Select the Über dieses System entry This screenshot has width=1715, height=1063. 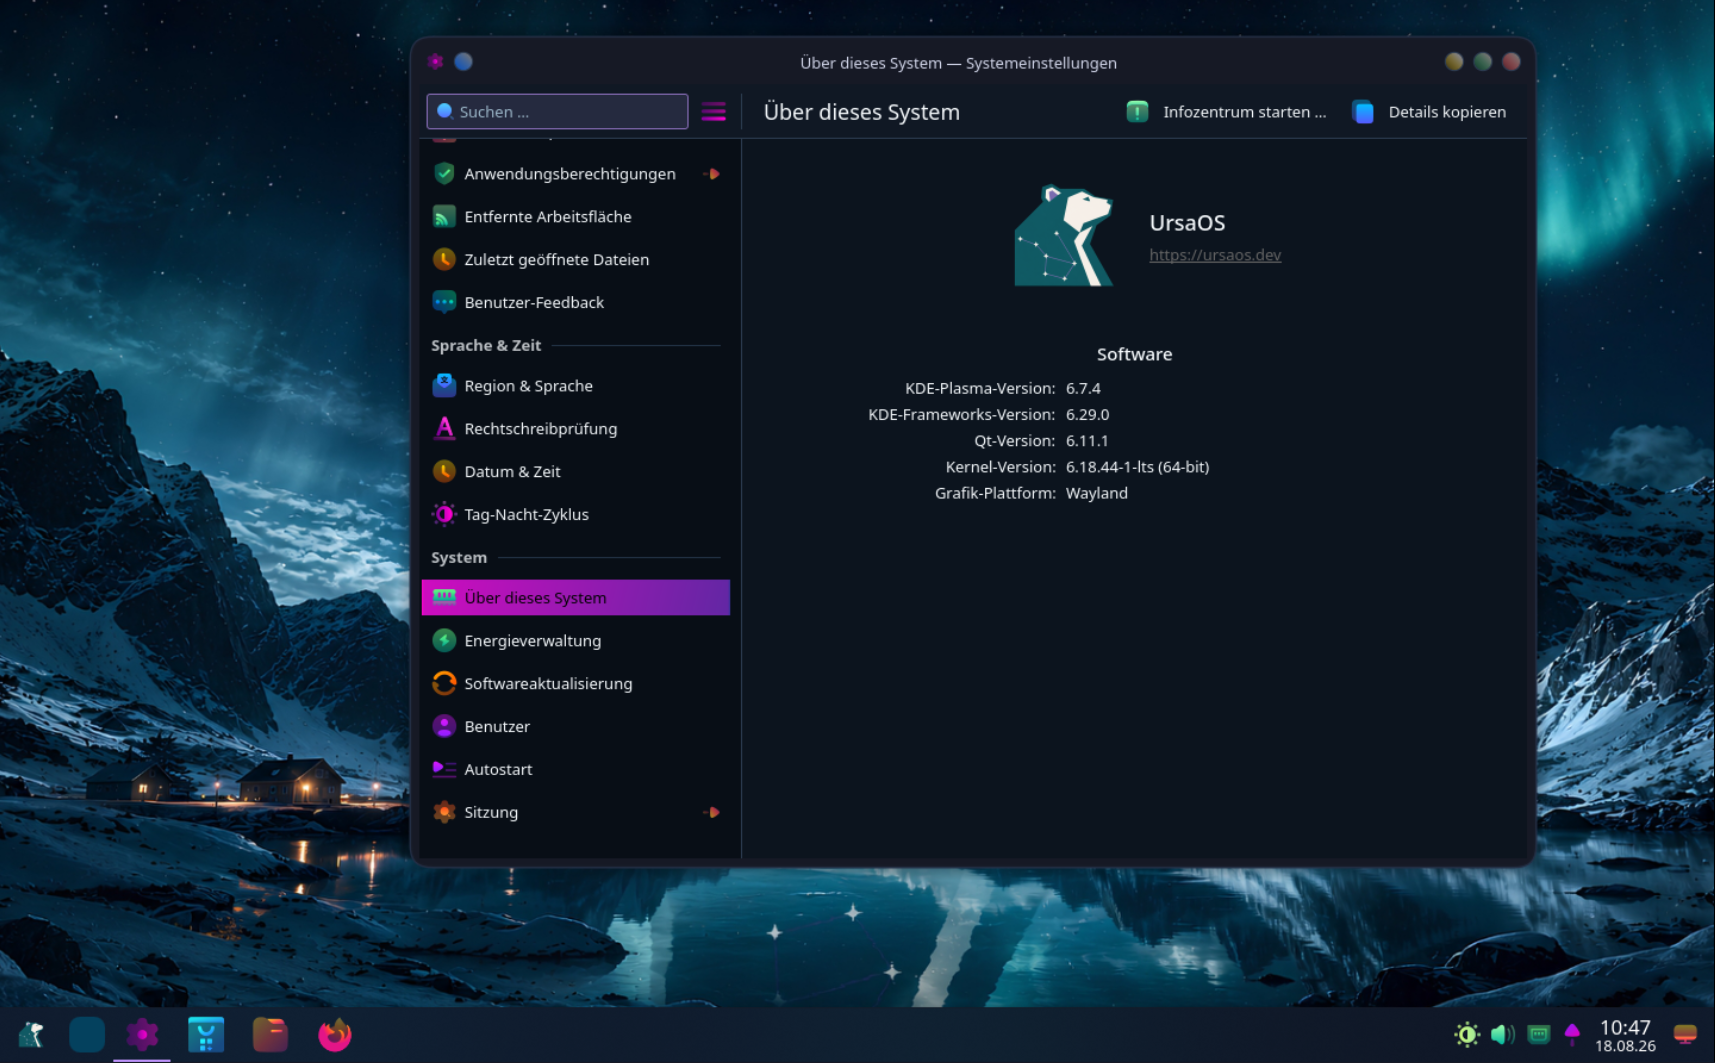pos(576,598)
